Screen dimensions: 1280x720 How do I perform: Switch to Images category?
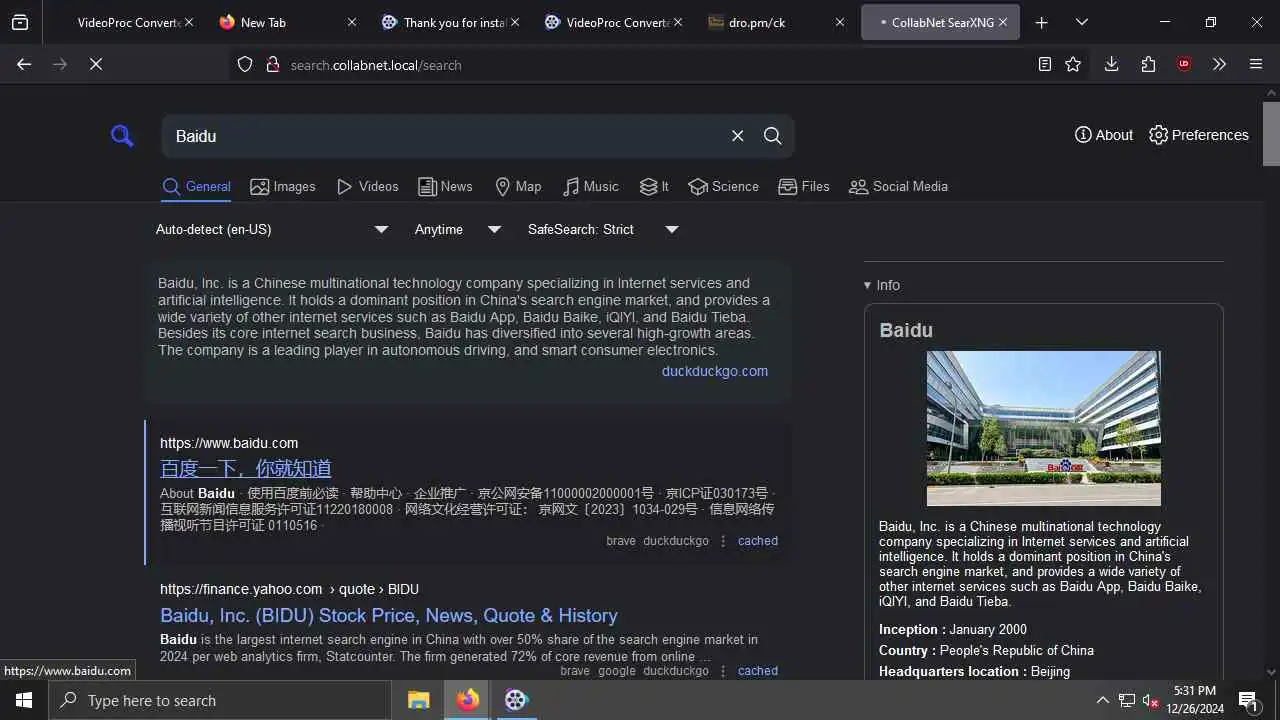(x=283, y=186)
